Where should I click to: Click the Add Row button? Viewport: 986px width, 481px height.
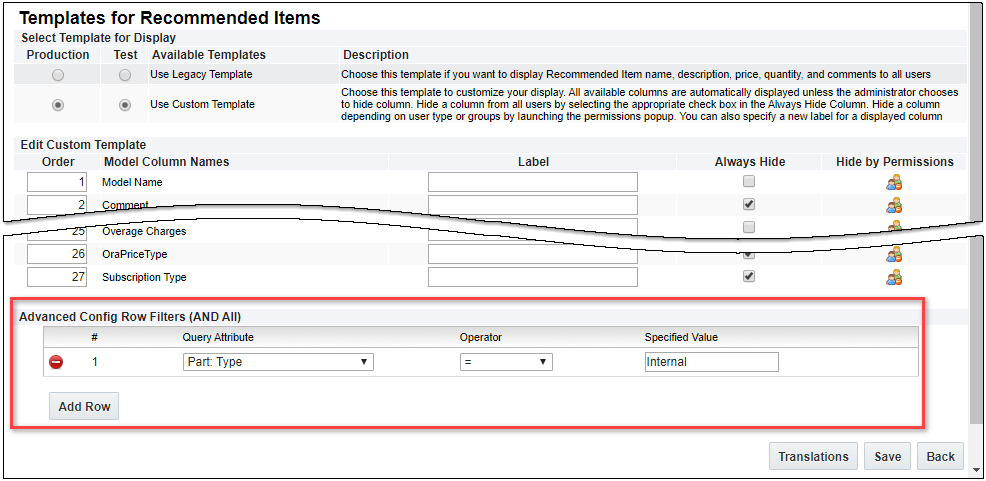(x=84, y=407)
